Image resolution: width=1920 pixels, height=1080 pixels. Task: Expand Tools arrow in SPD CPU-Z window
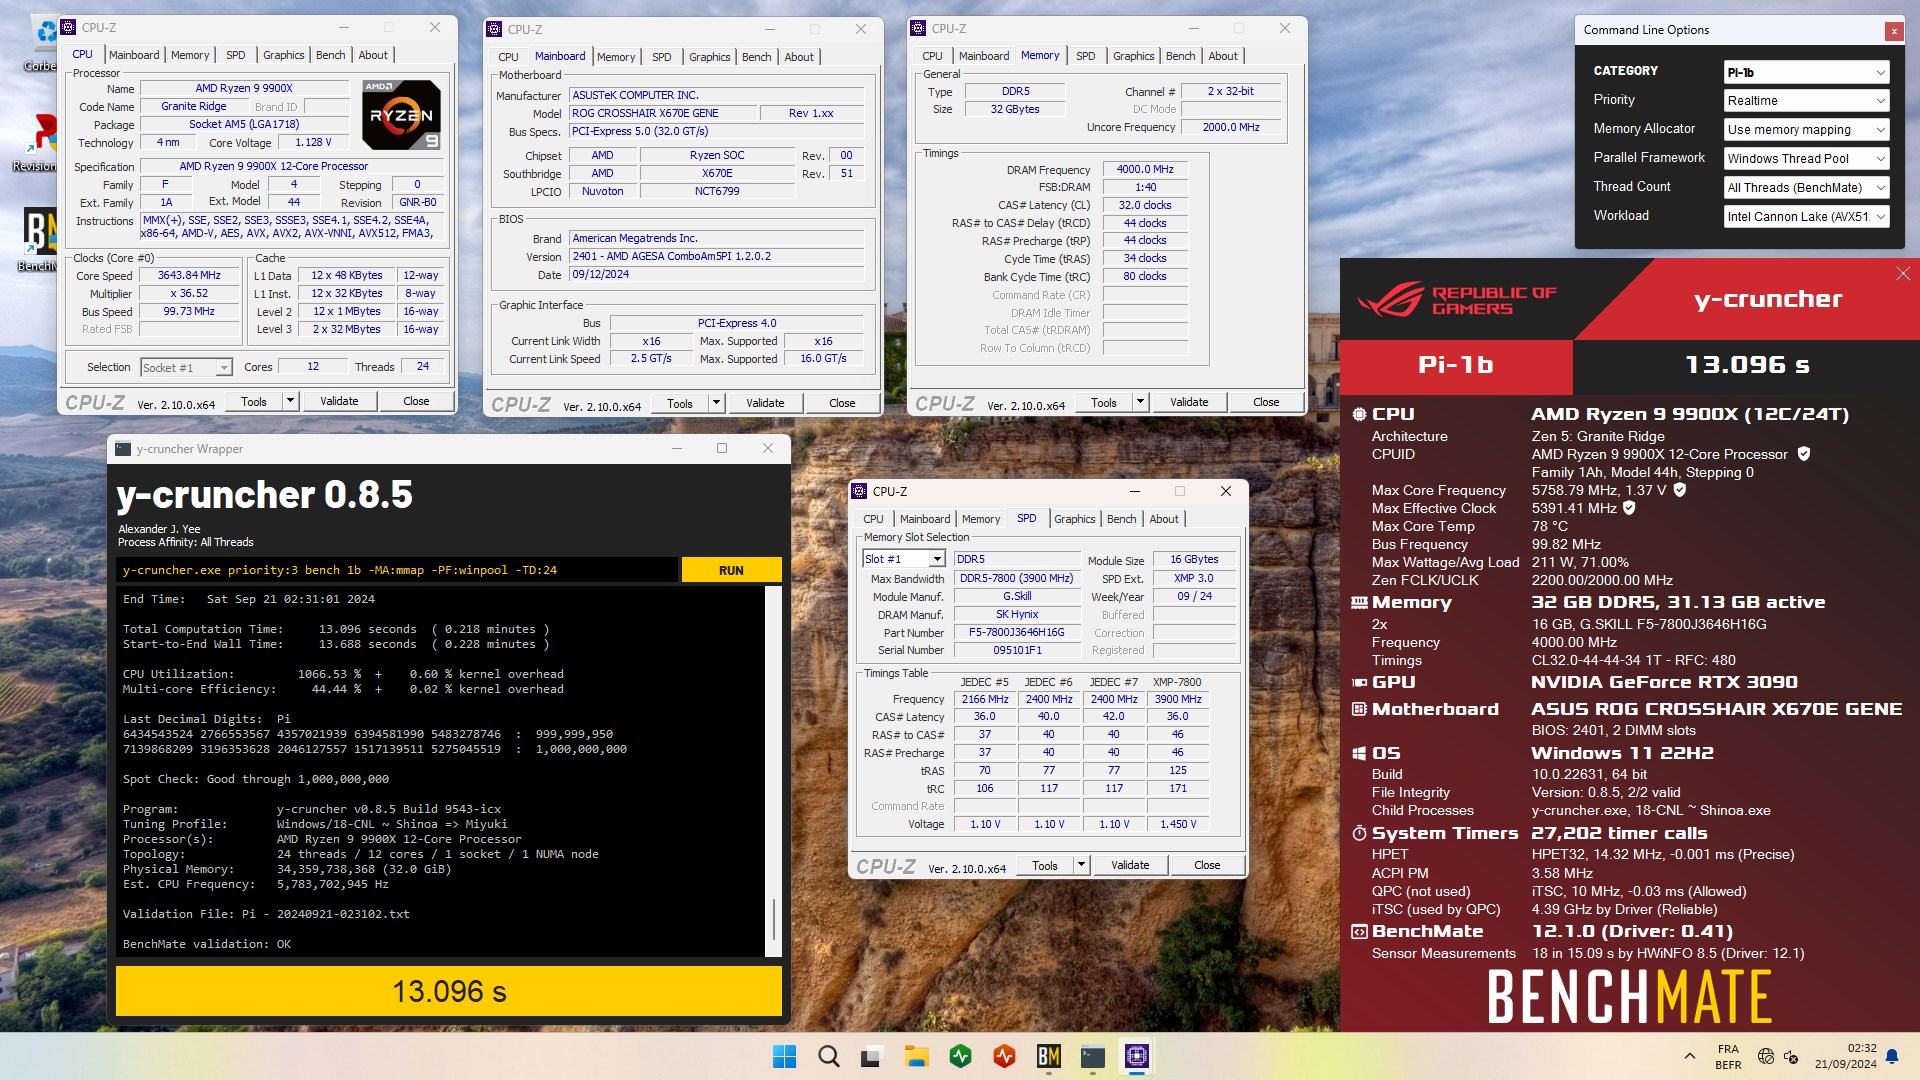tap(1081, 865)
